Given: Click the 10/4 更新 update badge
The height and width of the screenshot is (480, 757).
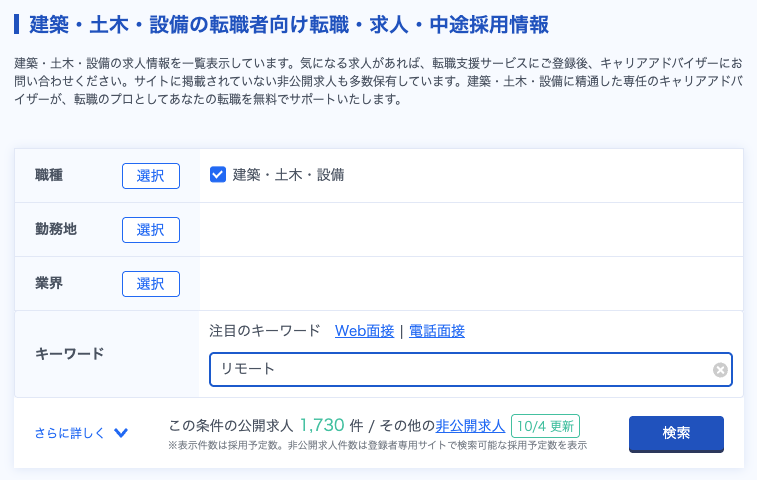Looking at the screenshot, I should pos(545,425).
